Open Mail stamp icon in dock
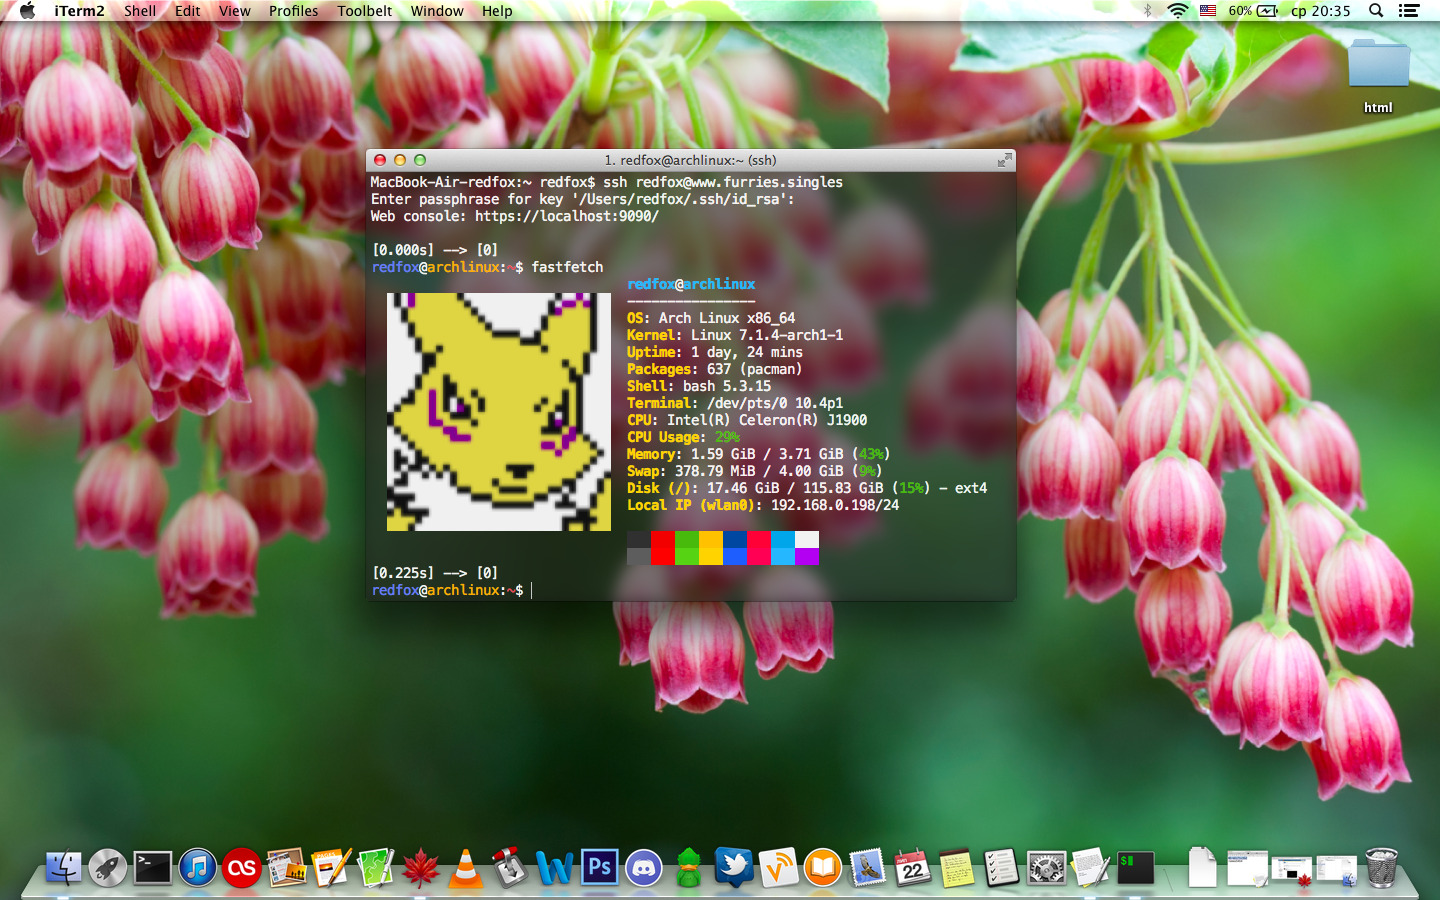The width and height of the screenshot is (1440, 900). 868,867
